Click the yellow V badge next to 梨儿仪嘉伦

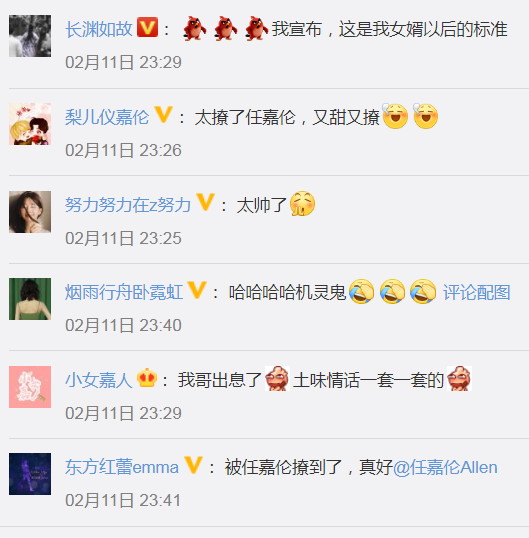[x=163, y=115]
